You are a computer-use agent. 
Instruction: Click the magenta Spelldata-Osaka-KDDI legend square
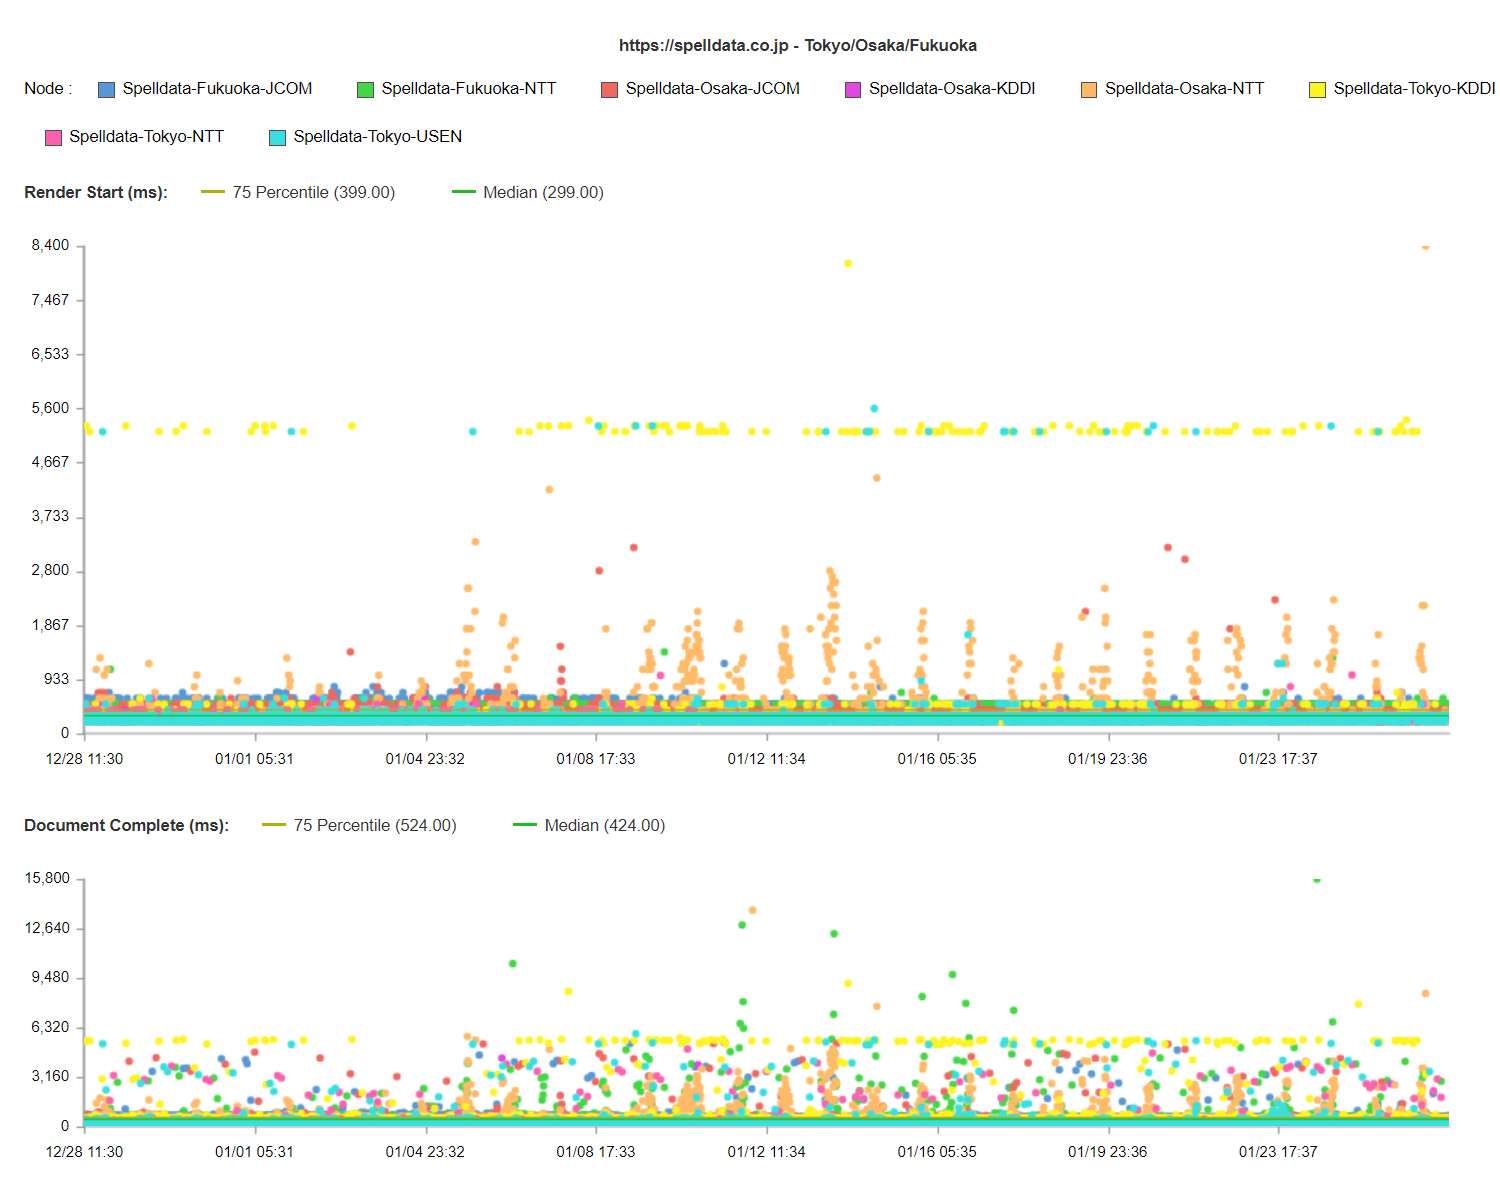(x=853, y=89)
